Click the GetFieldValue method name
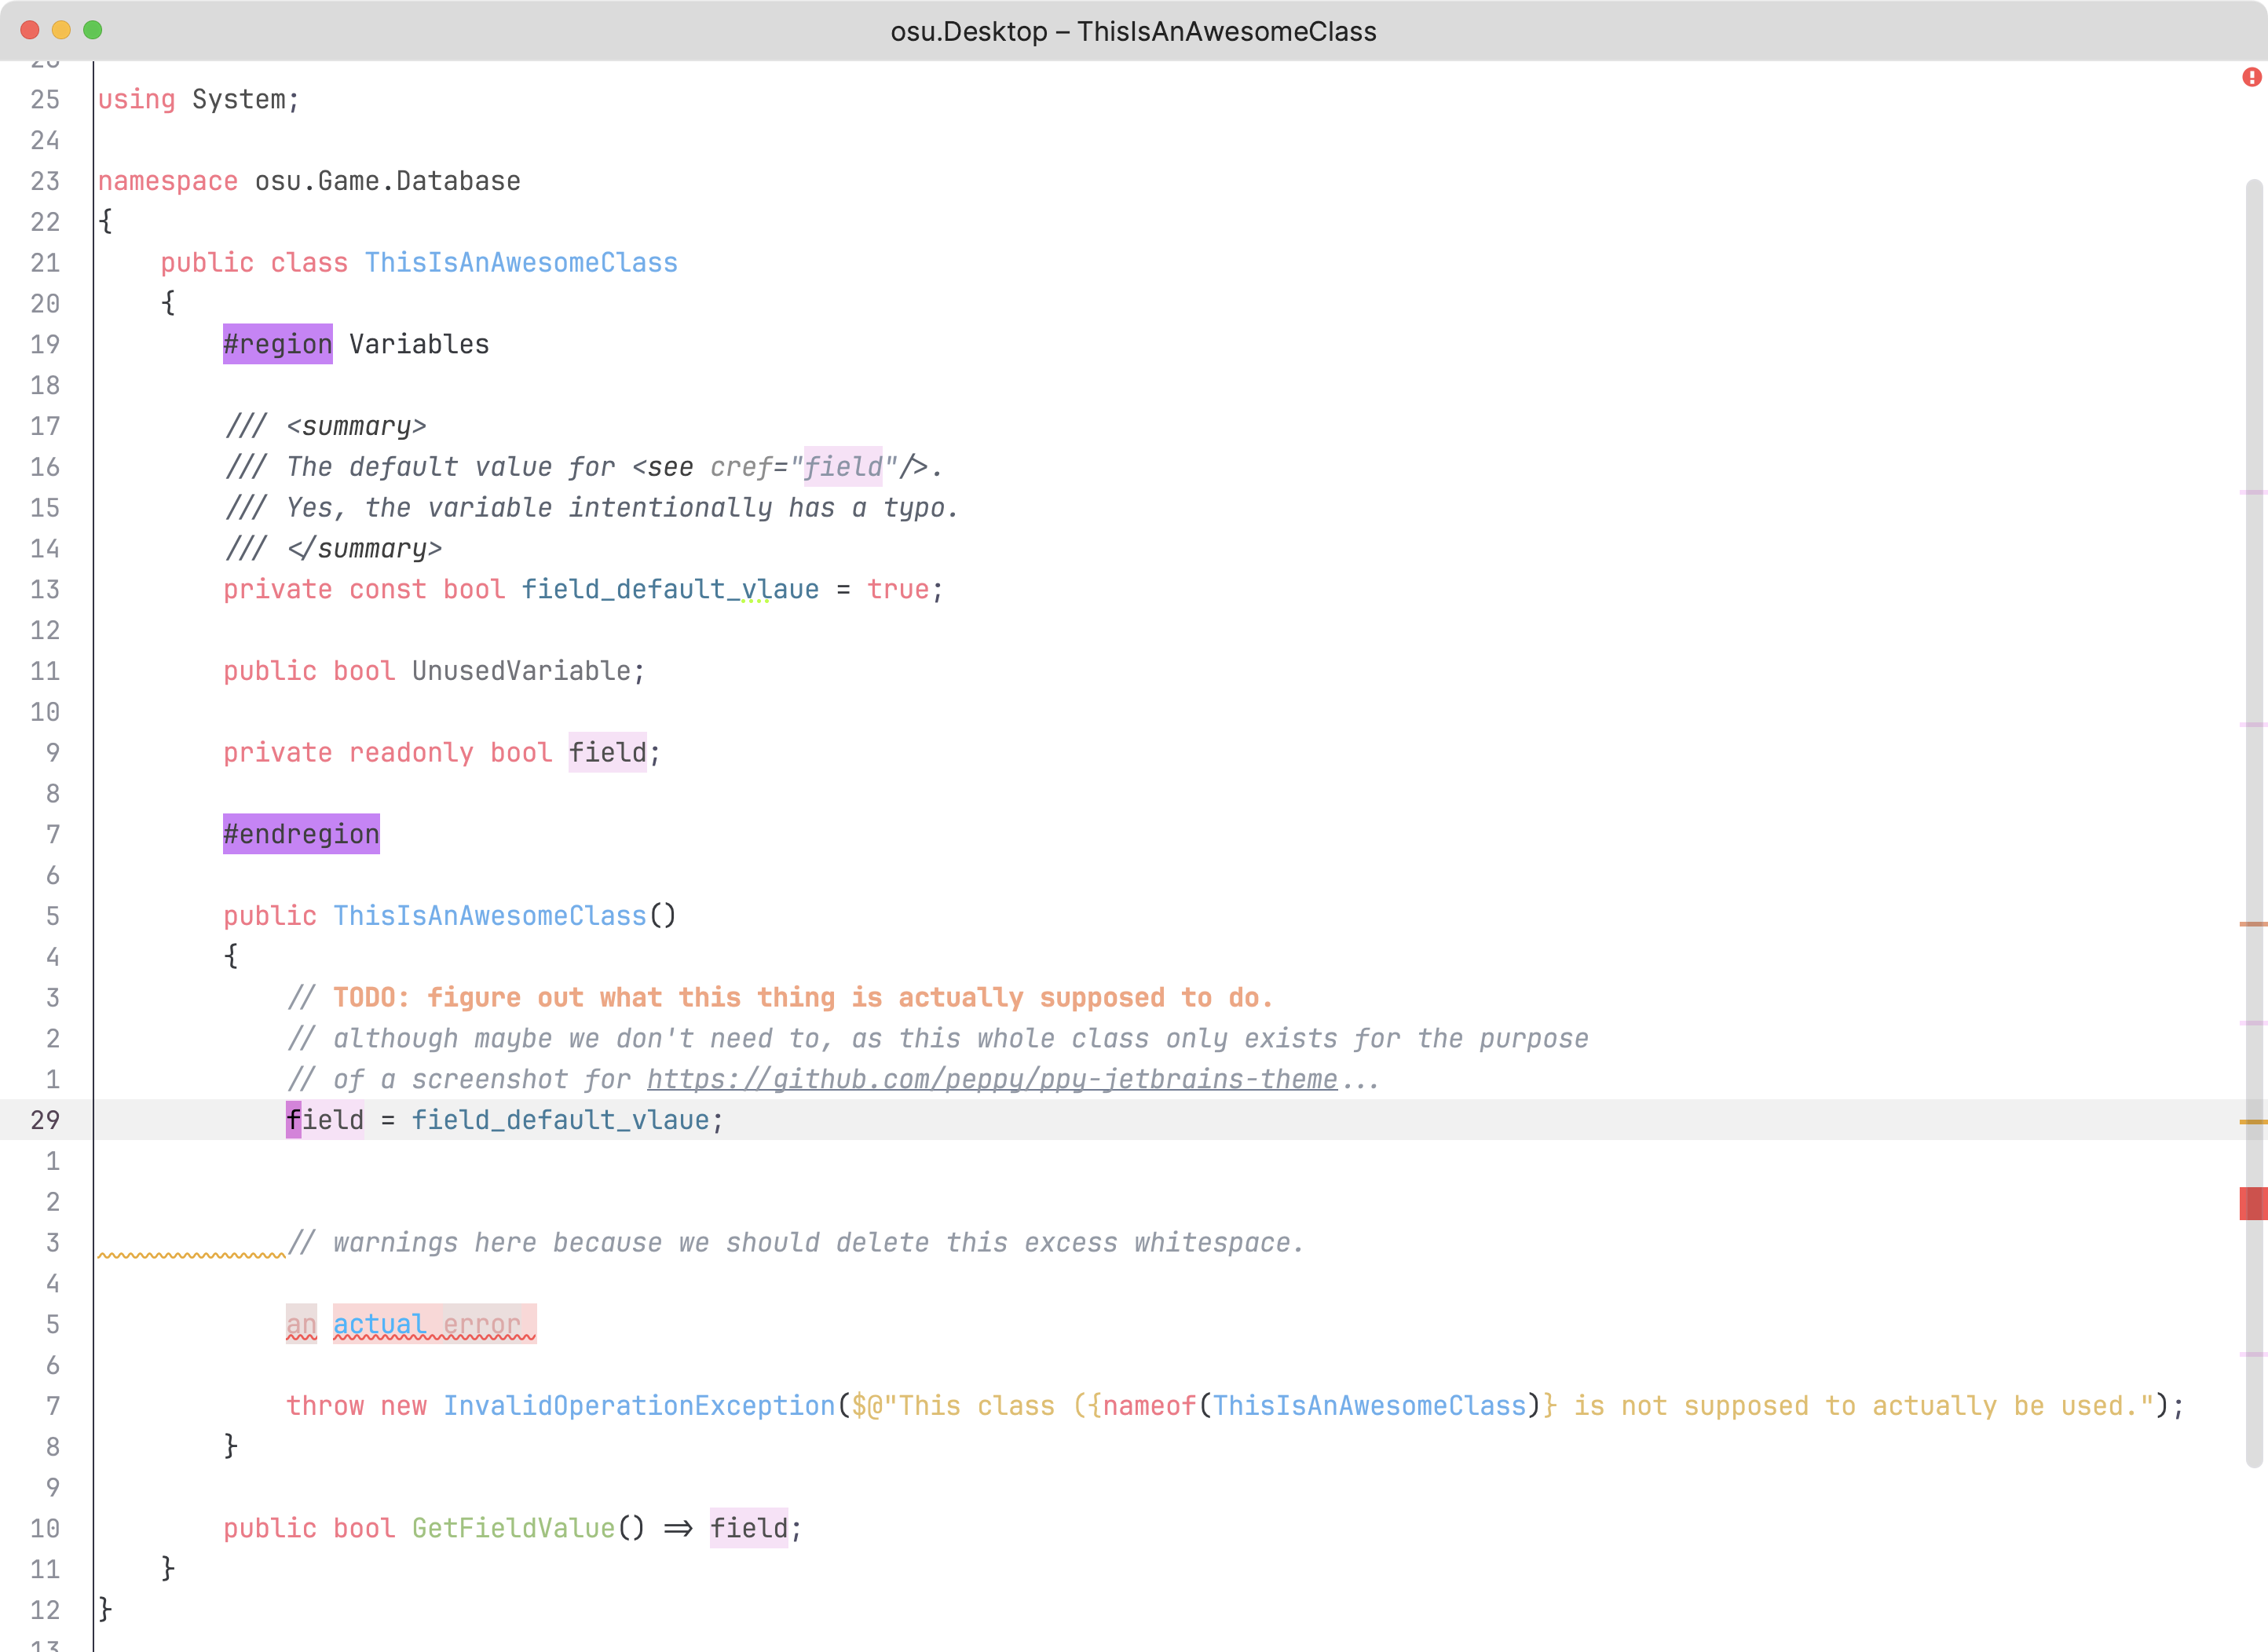Screen dimensions: 2268x1652 point(513,1528)
